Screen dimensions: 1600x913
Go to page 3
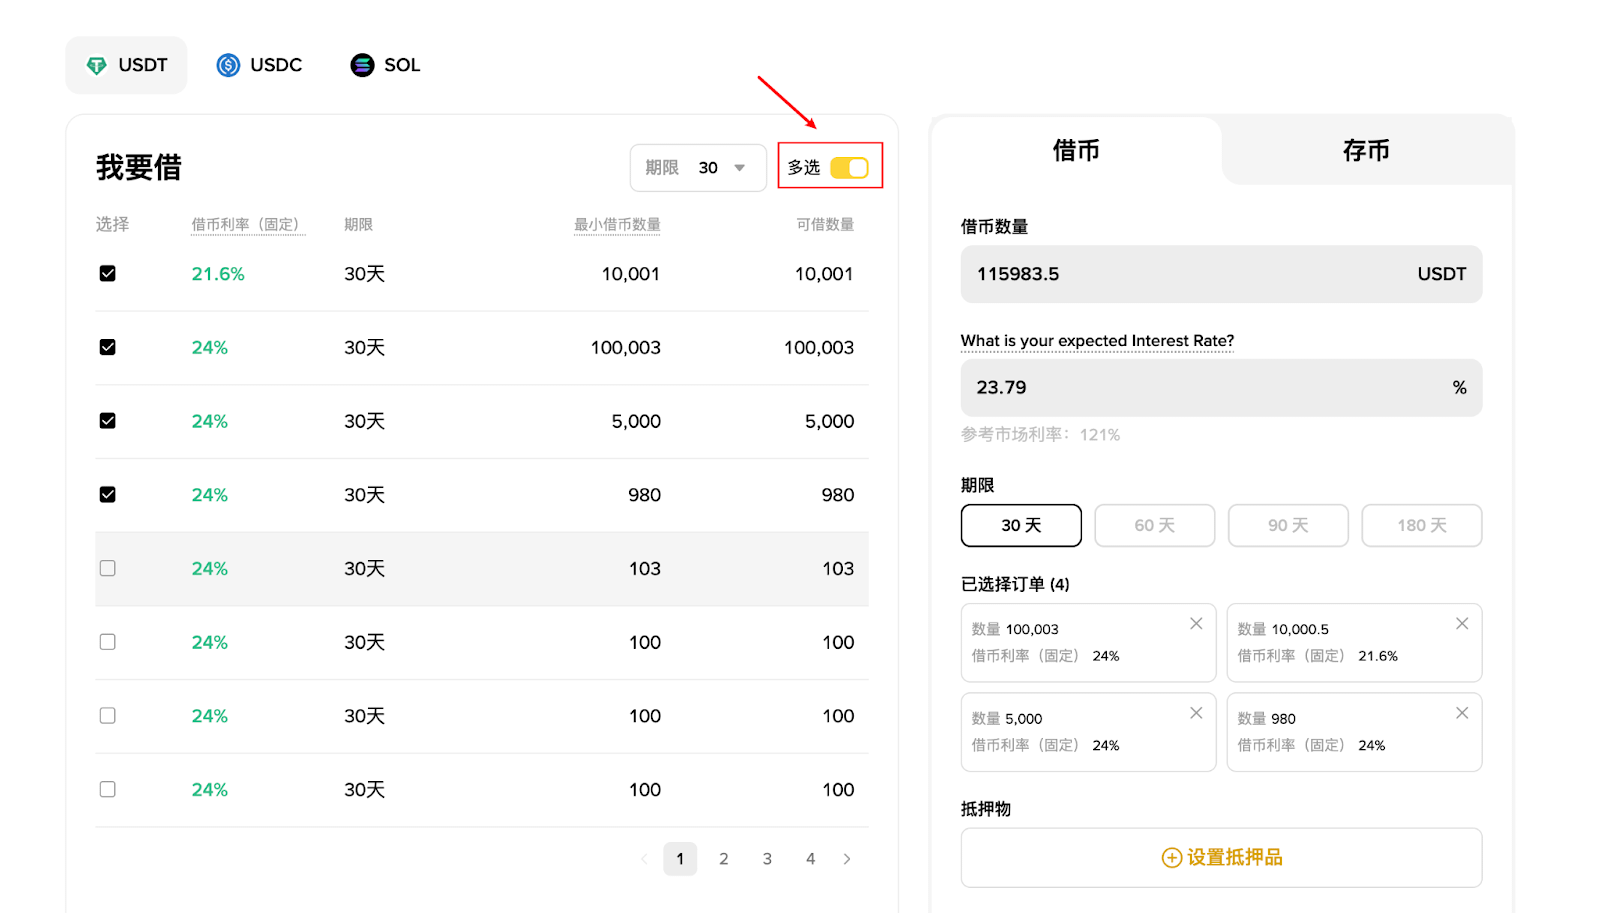pyautogui.click(x=767, y=859)
